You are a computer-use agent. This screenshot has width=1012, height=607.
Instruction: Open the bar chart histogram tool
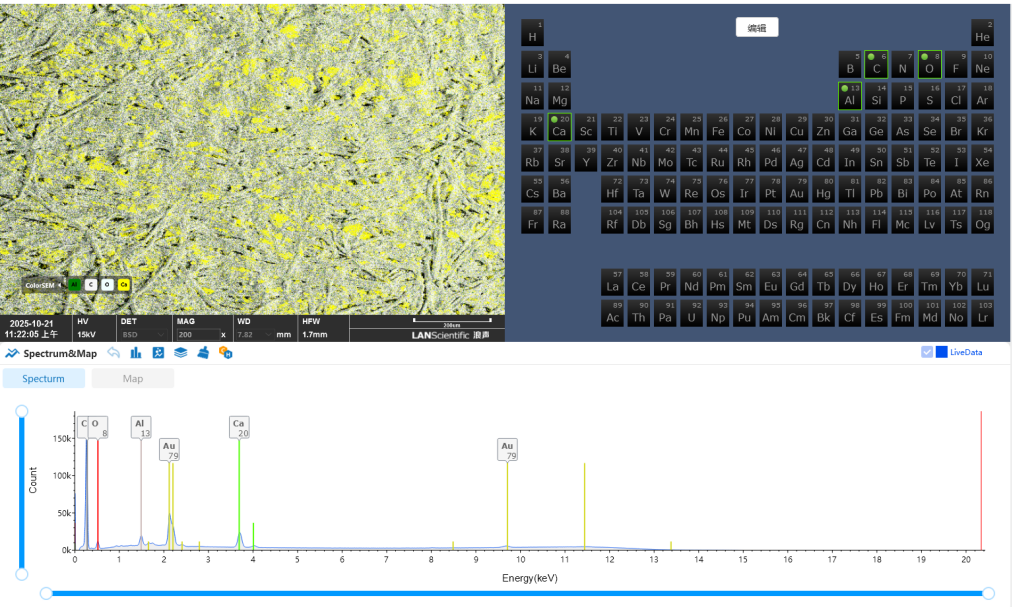pyautogui.click(x=136, y=353)
